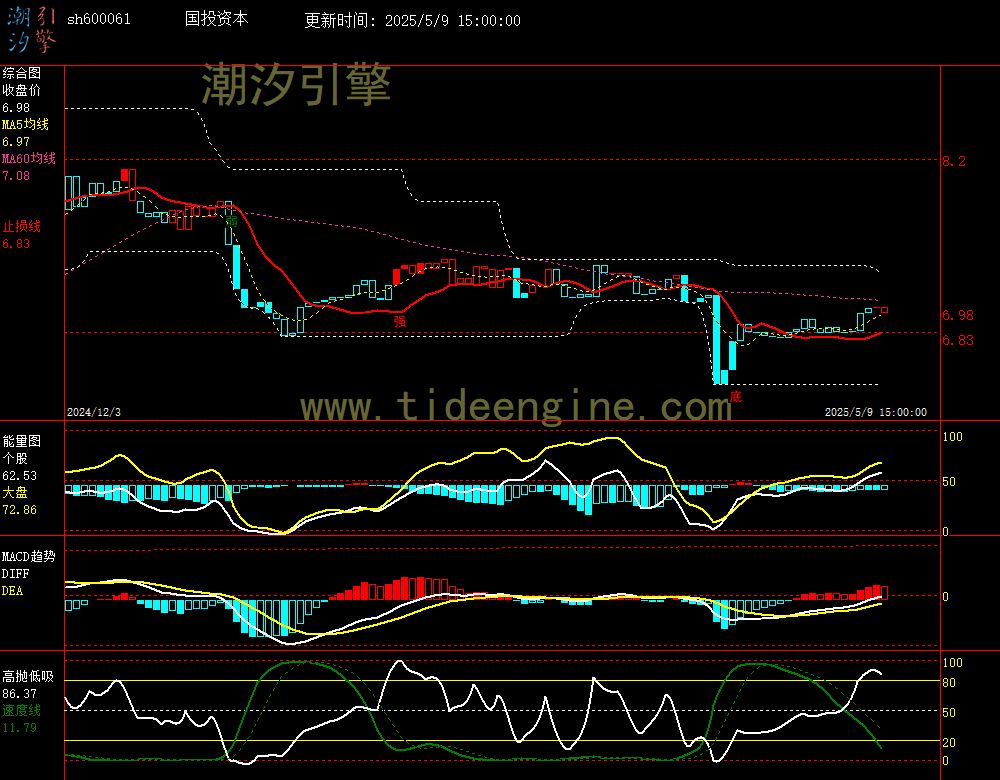Select the 高抛低吸 panel label
The image size is (1000, 780).
27,676
